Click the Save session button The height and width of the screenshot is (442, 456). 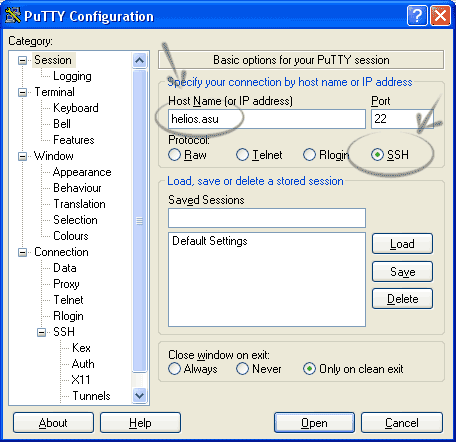pyautogui.click(x=402, y=272)
